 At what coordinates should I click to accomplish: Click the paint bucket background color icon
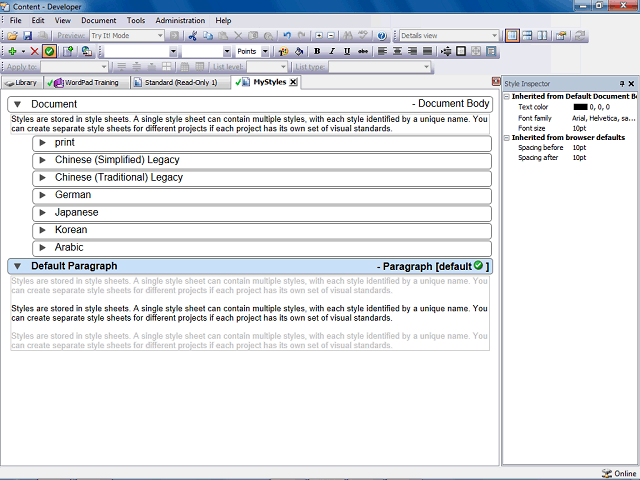point(299,51)
